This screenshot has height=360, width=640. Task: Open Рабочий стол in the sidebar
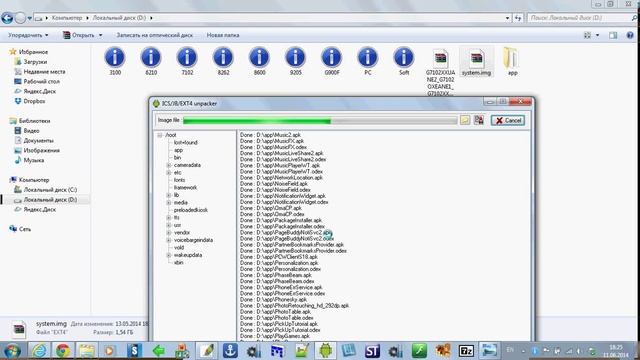(x=37, y=81)
